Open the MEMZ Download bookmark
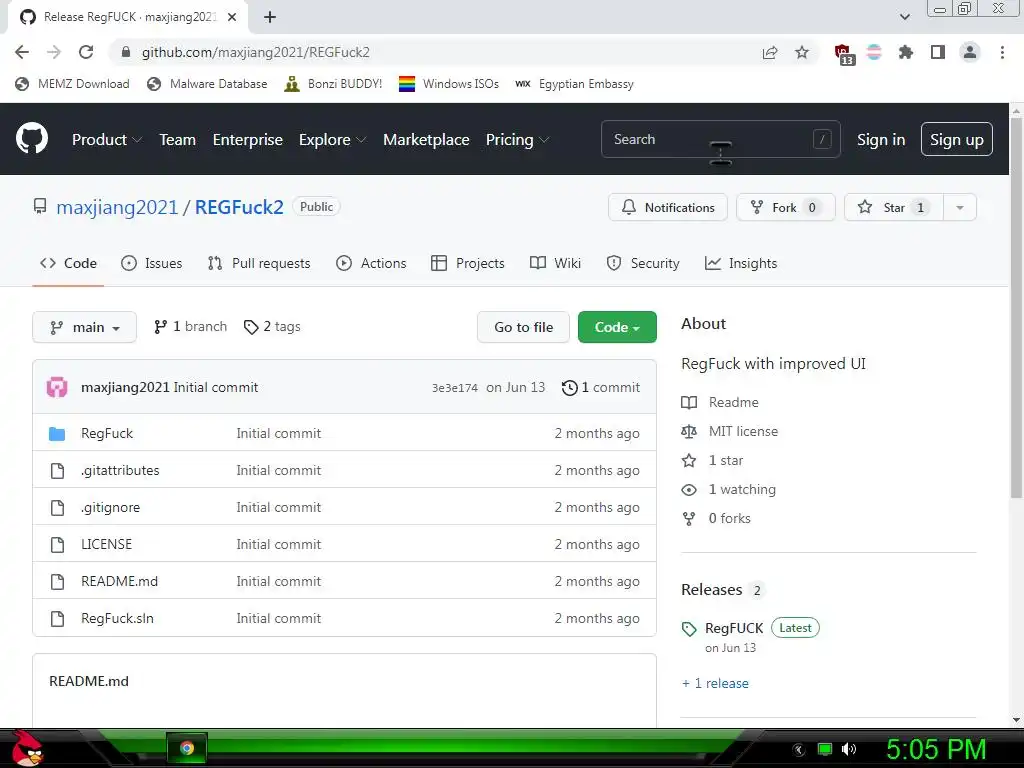Screen dimensions: 1024x768 pyautogui.click(x=72, y=84)
